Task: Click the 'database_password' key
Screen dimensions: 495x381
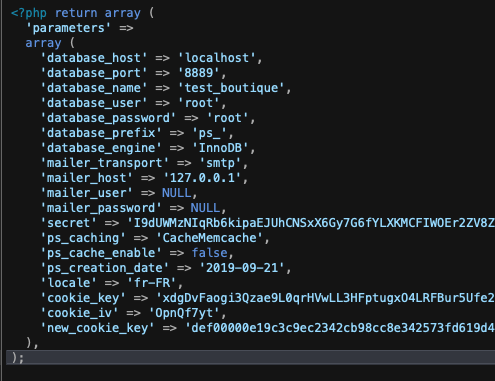Action: tap(108, 118)
